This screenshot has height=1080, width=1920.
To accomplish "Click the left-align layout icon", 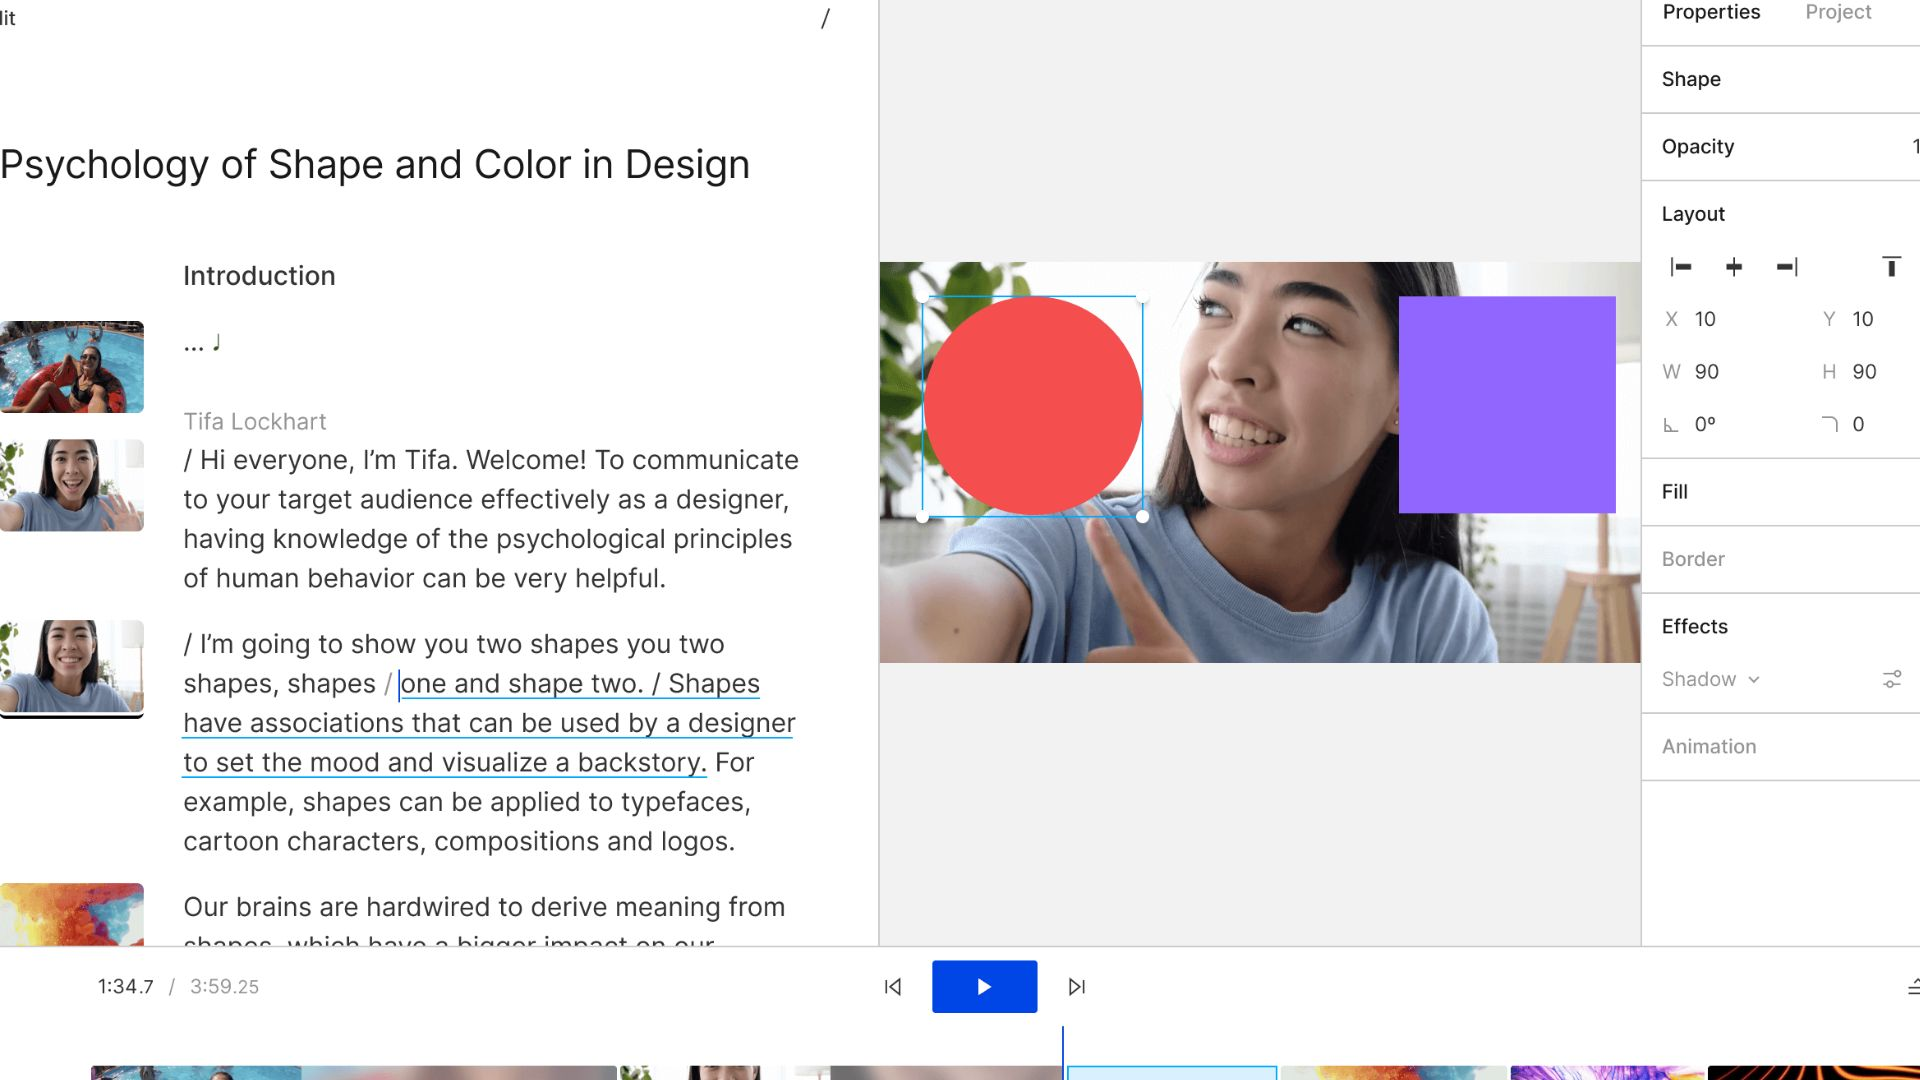I will point(1681,266).
